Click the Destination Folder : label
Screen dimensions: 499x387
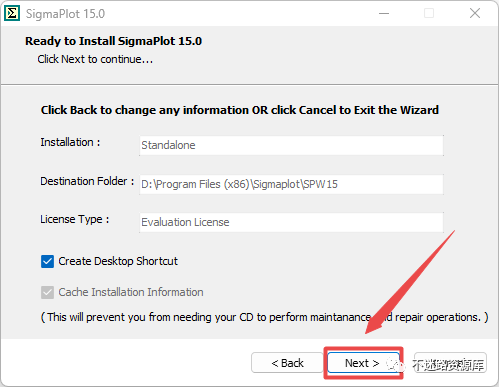(x=87, y=181)
